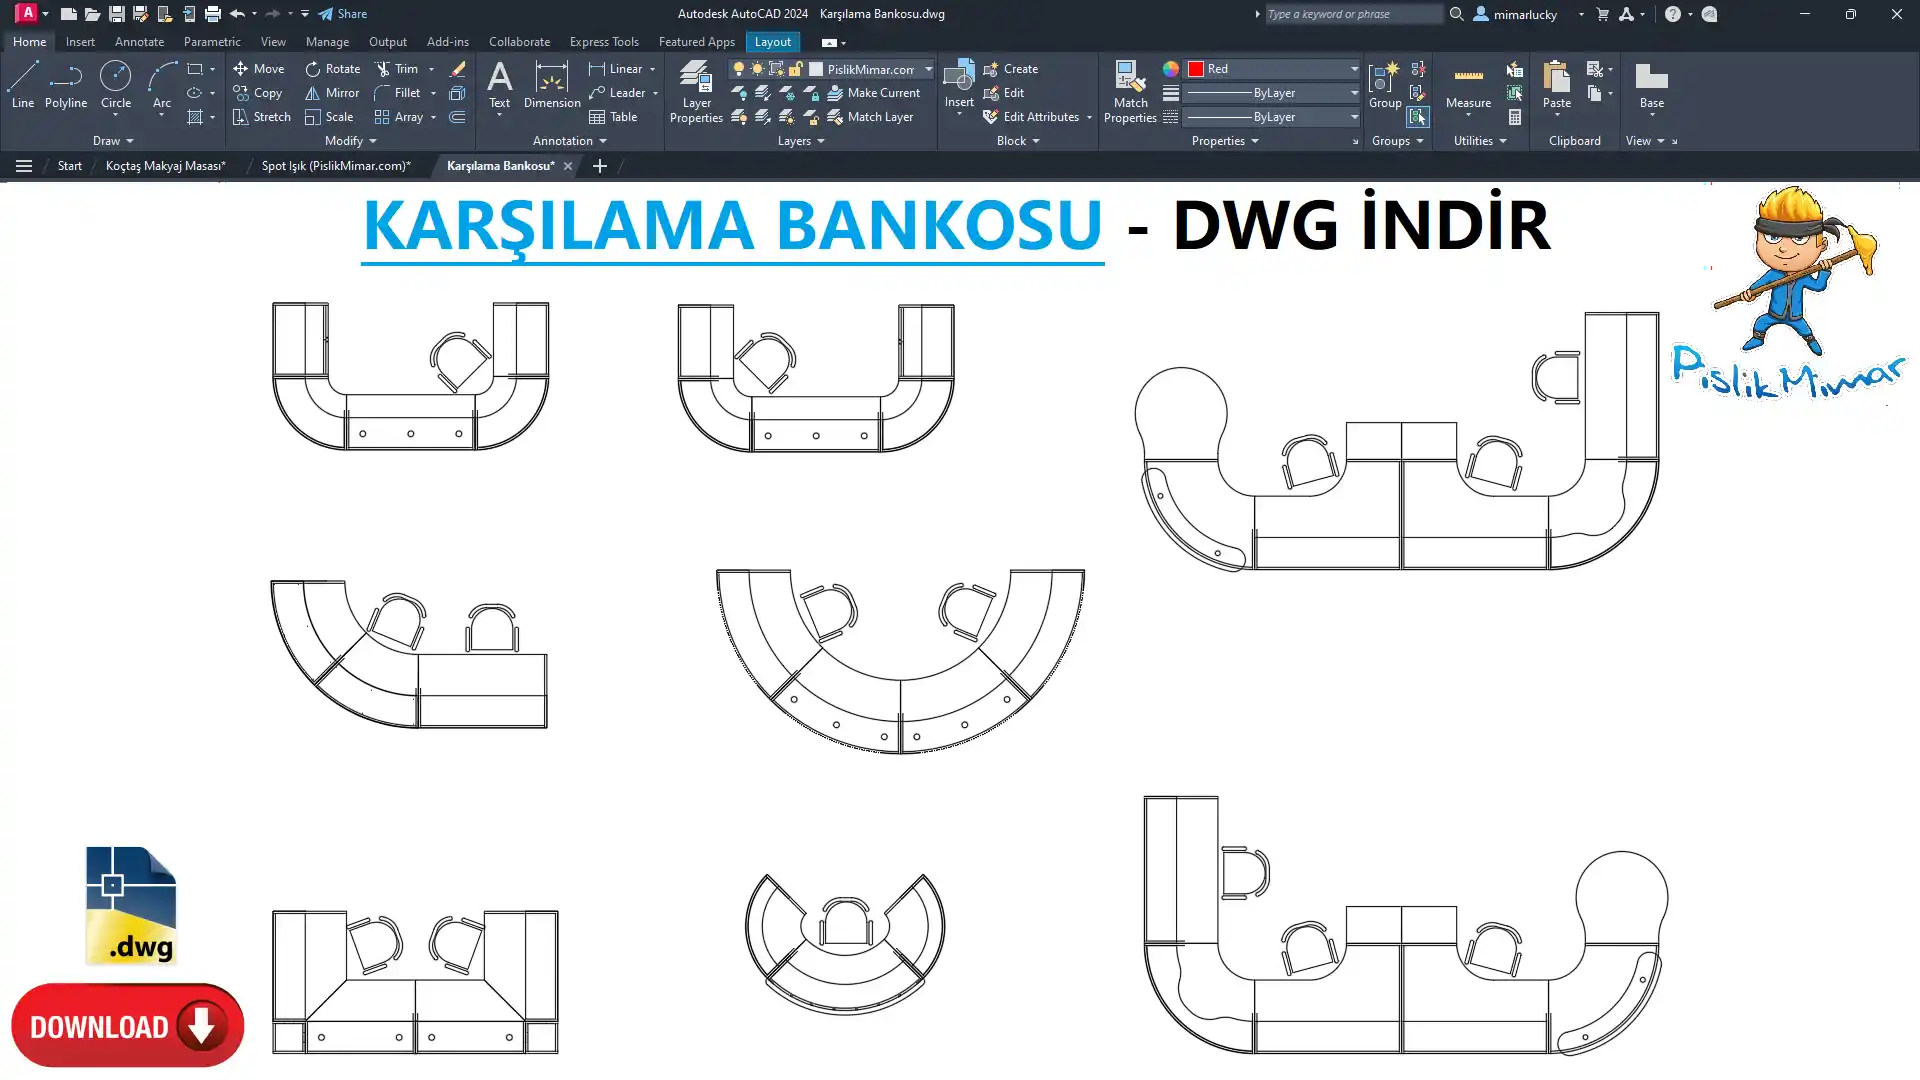1920x1080 pixels.
Task: Open the Annotate ribbon tab
Action: (139, 42)
